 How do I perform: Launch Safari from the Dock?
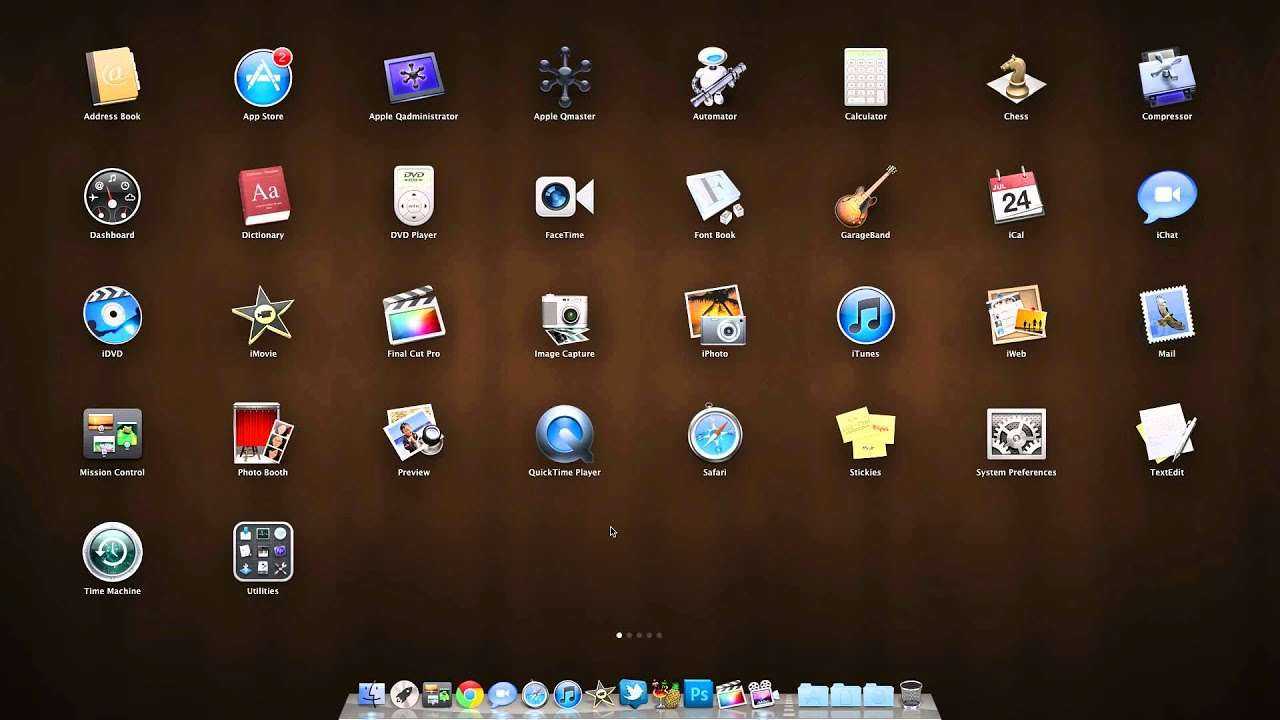(x=535, y=694)
